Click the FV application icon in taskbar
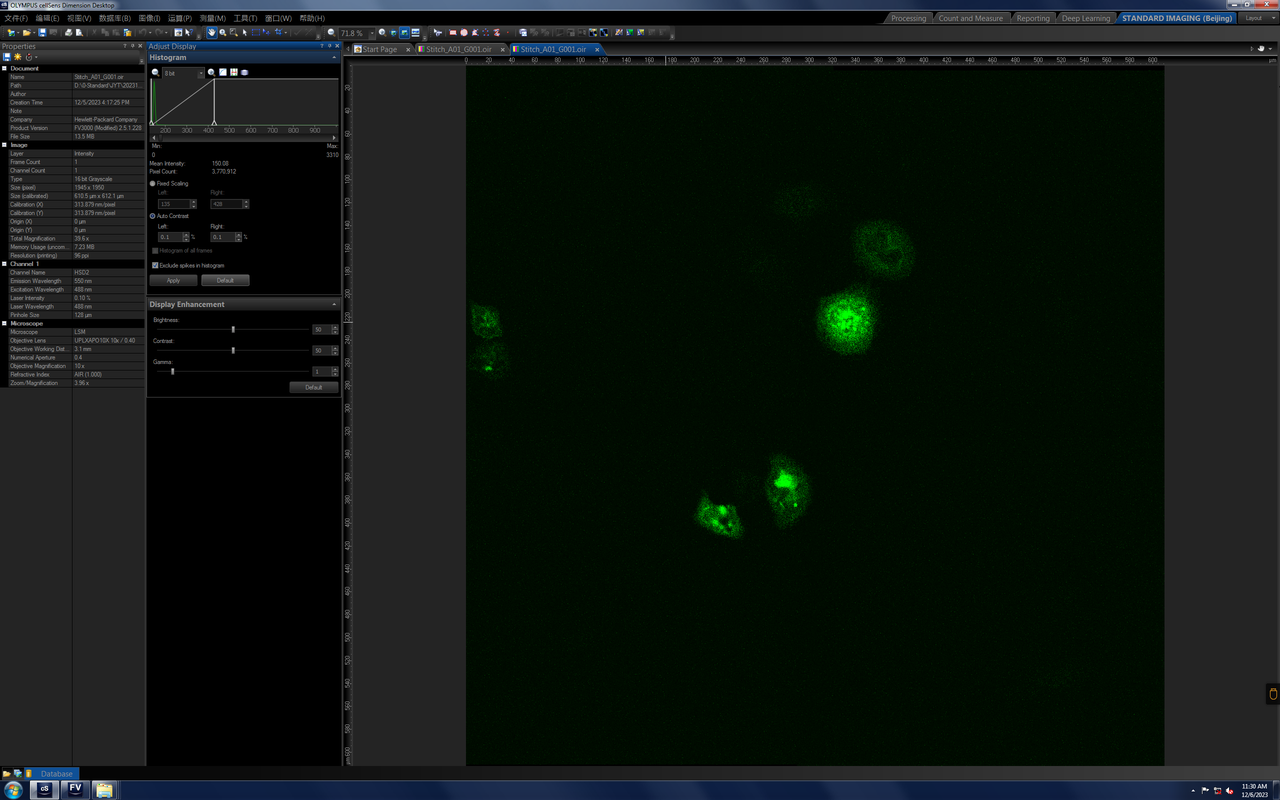Viewport: 1280px width, 800px height. [x=75, y=789]
